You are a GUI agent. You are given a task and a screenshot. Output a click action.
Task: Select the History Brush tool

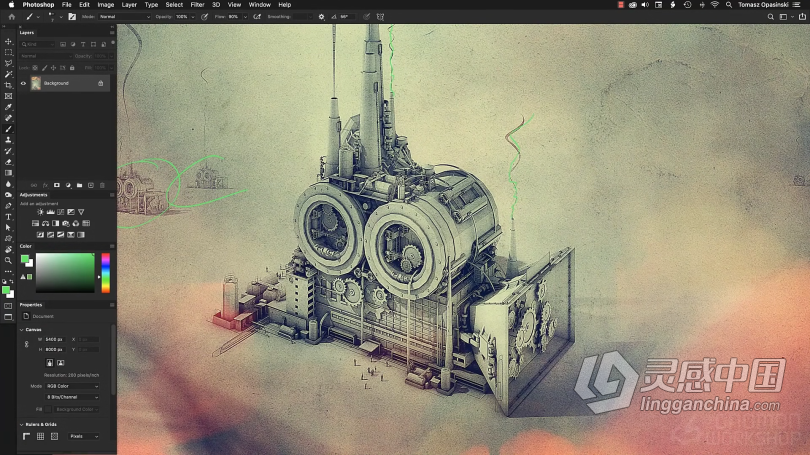click(8, 151)
